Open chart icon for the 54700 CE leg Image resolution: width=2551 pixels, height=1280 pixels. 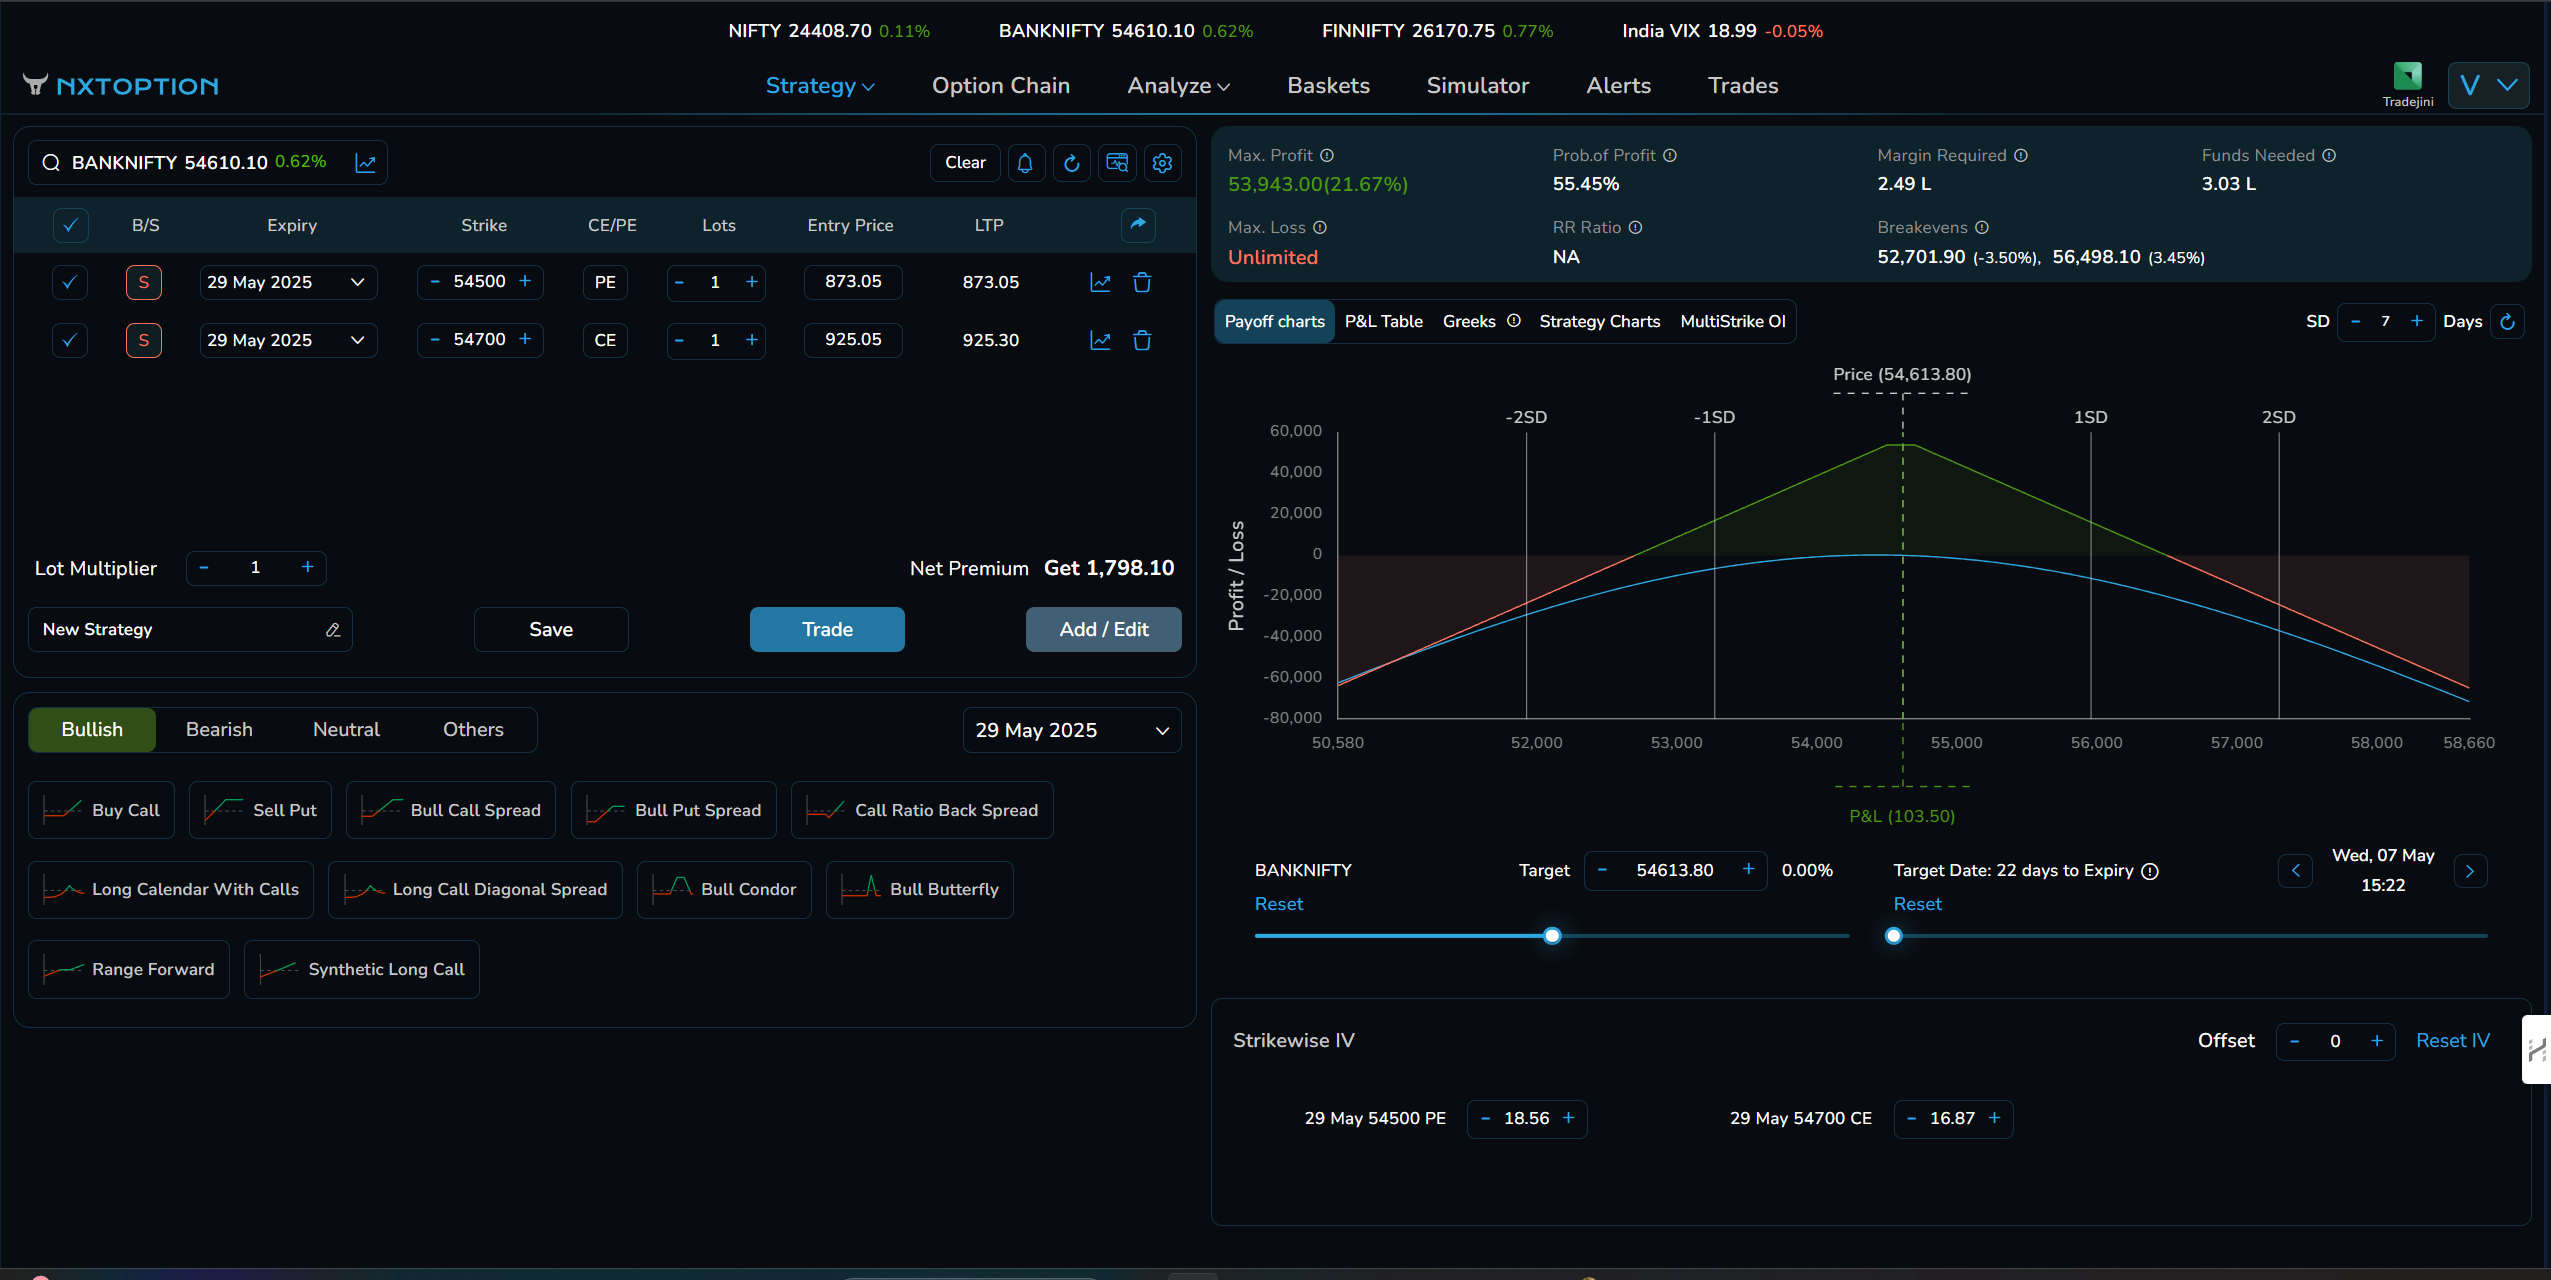pyautogui.click(x=1100, y=341)
